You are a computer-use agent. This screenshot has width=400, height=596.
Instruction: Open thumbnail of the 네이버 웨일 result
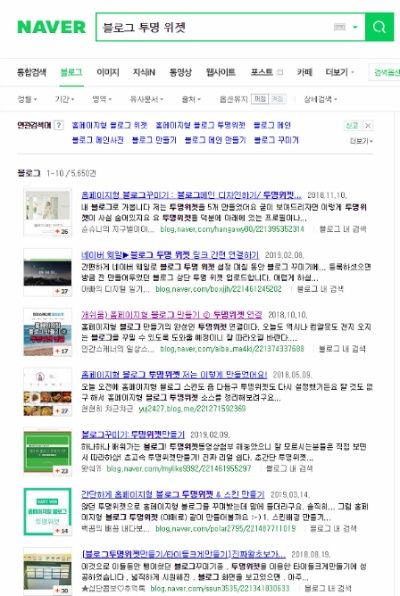pos(48,272)
